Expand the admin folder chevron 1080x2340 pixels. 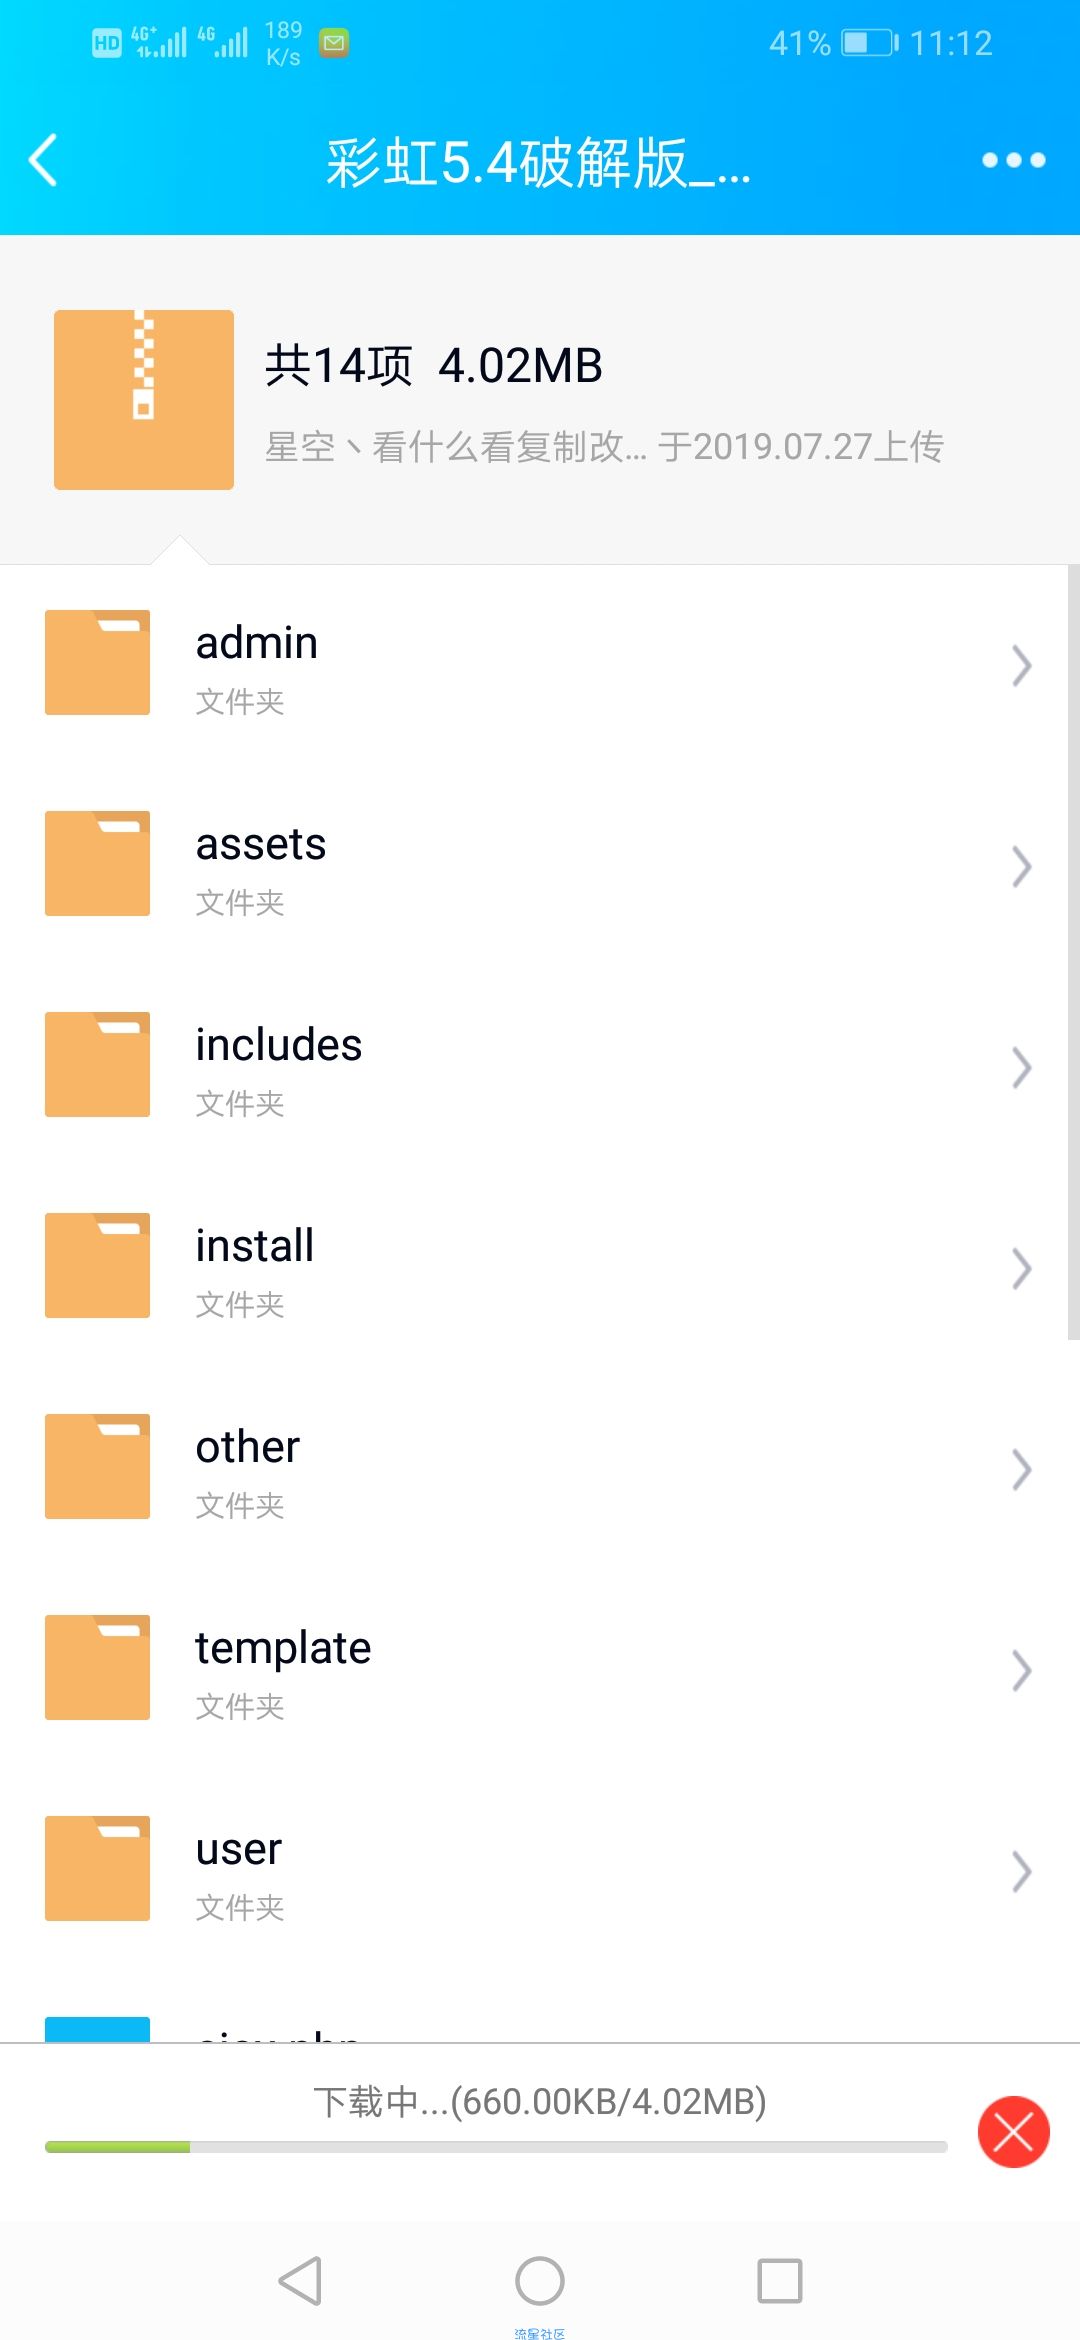[1021, 666]
